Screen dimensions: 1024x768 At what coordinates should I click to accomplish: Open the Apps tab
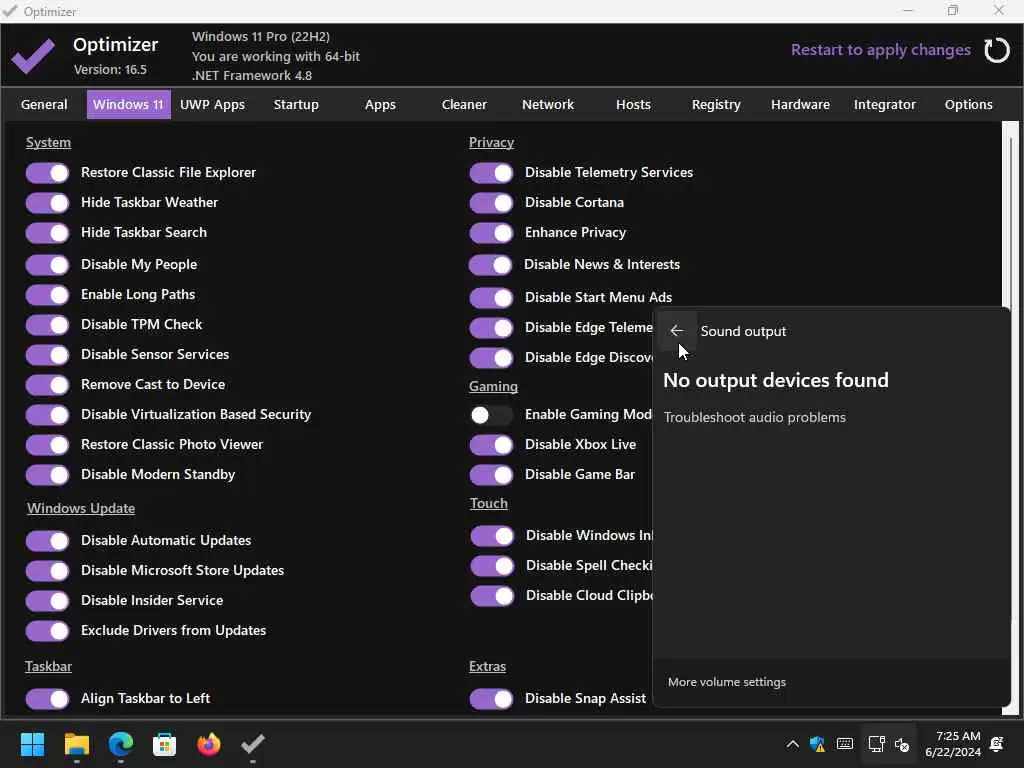[x=380, y=104]
